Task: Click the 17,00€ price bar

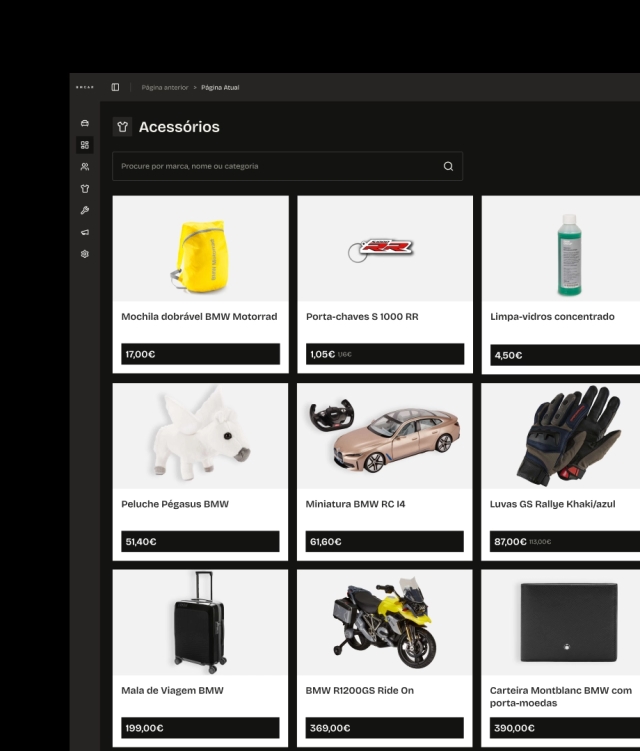Action: click(200, 354)
